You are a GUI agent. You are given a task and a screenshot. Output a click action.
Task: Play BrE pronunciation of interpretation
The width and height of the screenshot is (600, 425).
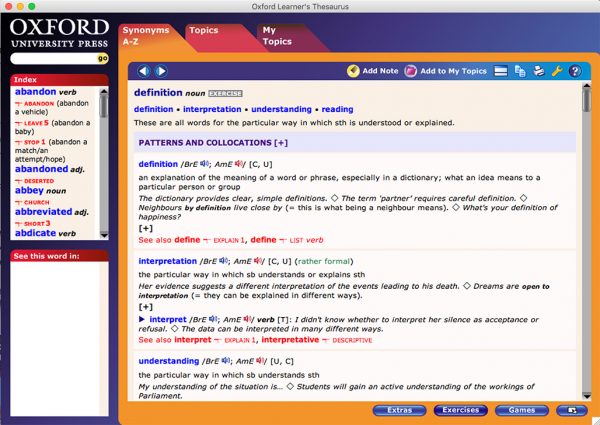[223, 261]
